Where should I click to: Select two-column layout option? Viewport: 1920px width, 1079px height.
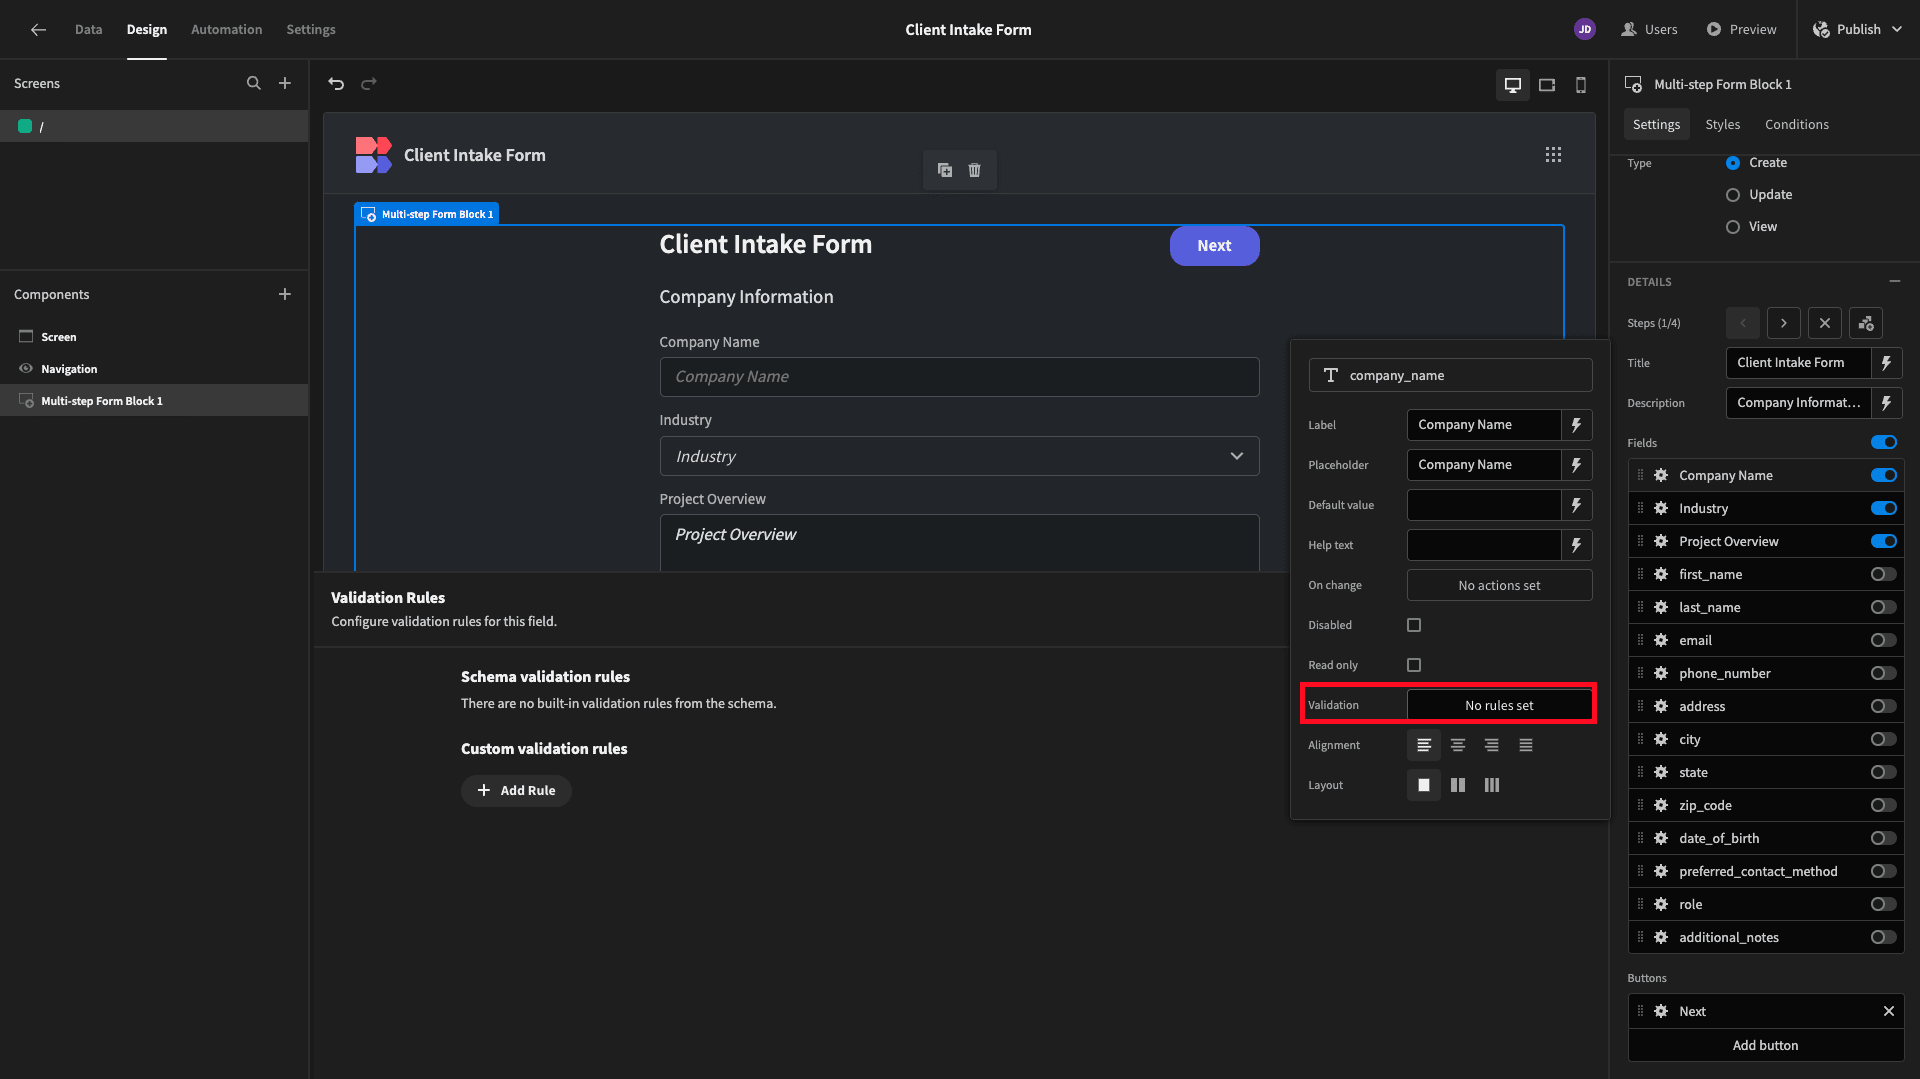tap(1458, 786)
